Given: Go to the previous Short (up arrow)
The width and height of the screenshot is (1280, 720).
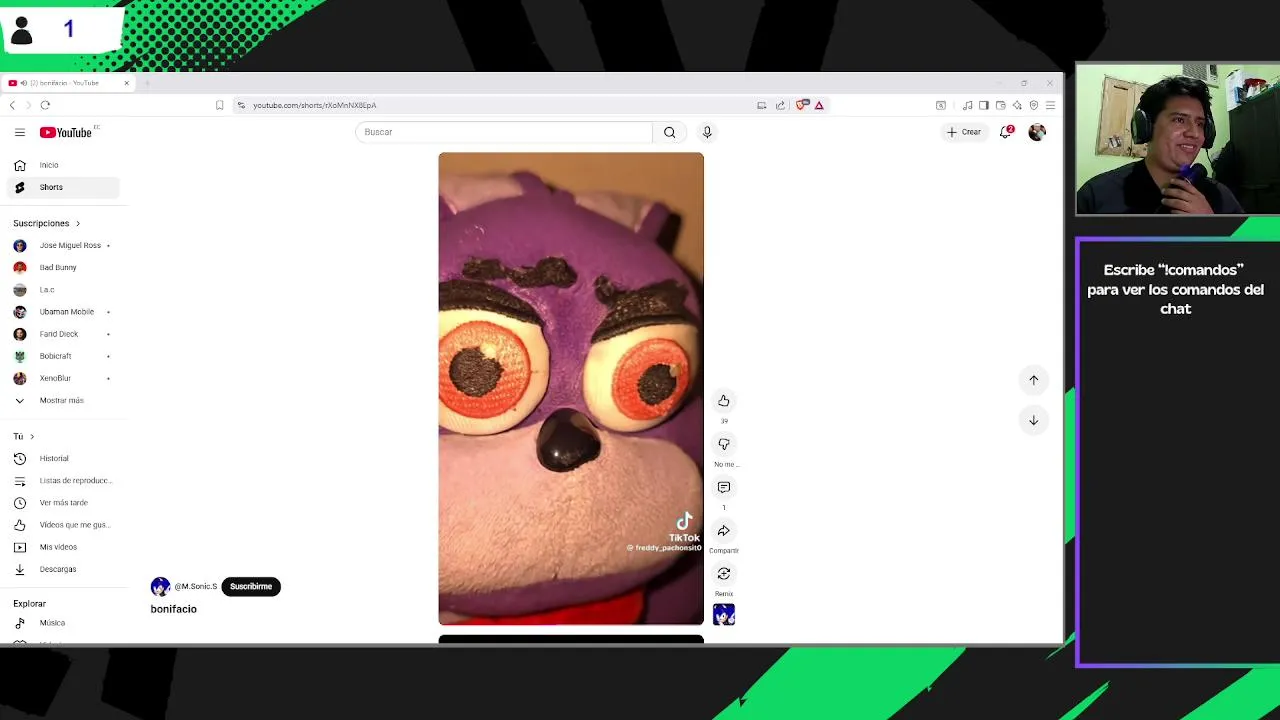Looking at the screenshot, I should [1034, 380].
